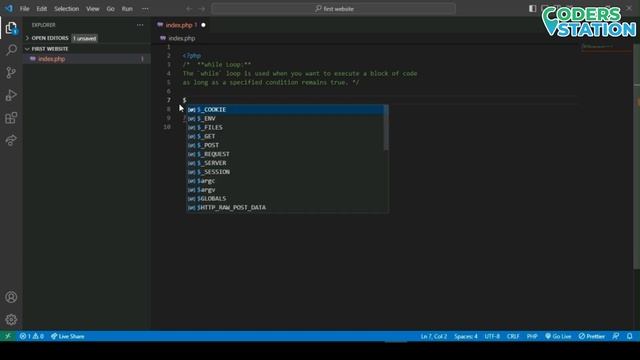Open the View menu
The width and height of the screenshot is (640, 360).
[x=93, y=9]
